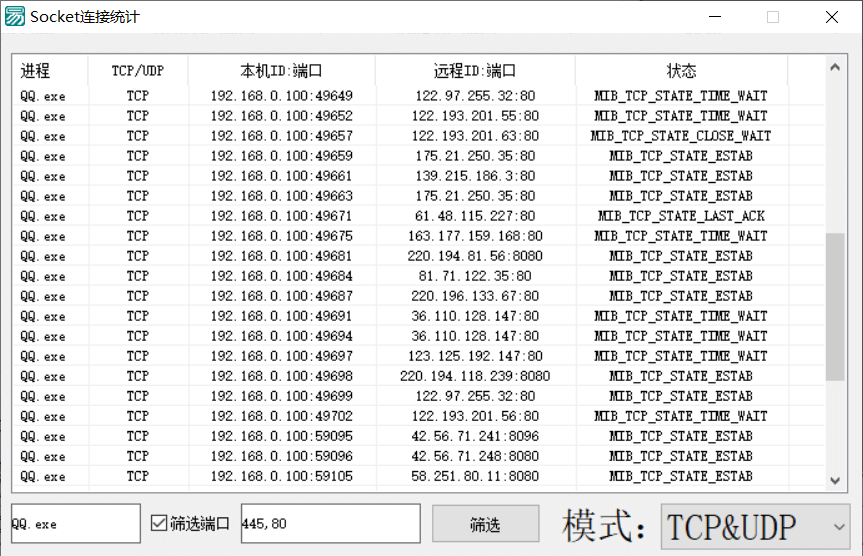The height and width of the screenshot is (556, 863).
Task: Click the 远程ID:端口 column header
Action: point(475,71)
